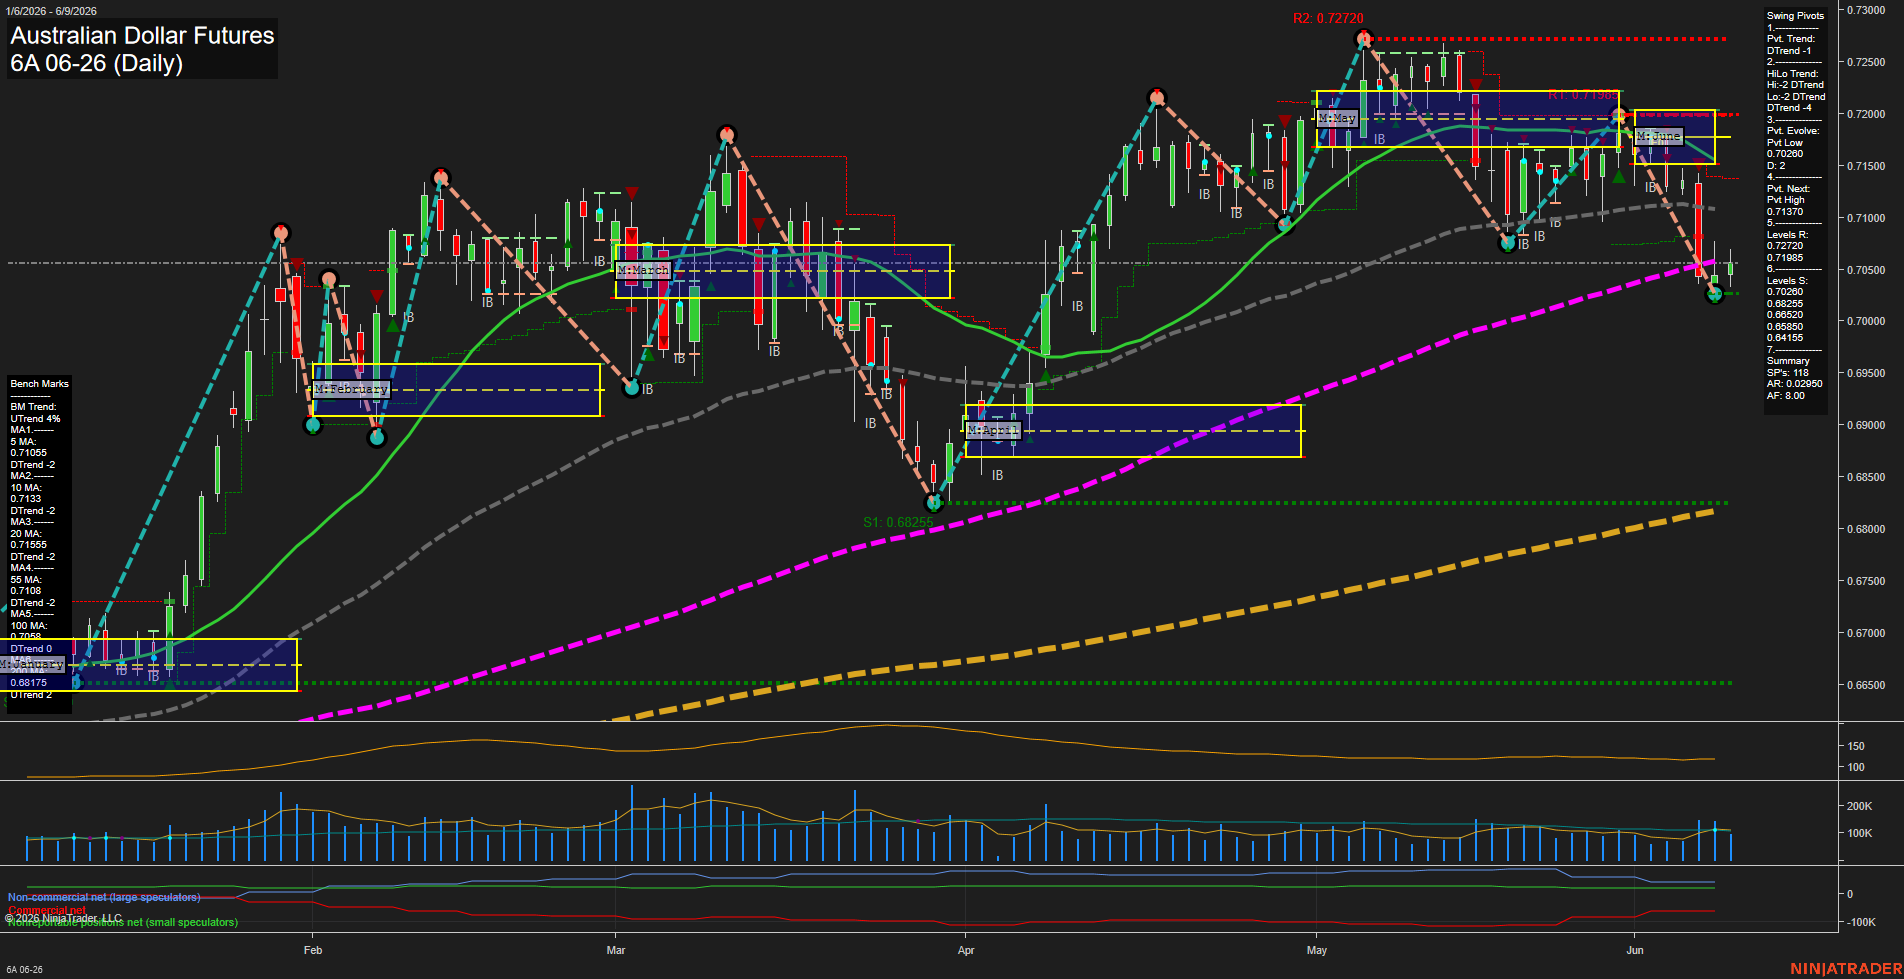This screenshot has width=1904, height=979.
Task: Click the '20 MA:' label in Bench Marks
Action: (x=26, y=533)
